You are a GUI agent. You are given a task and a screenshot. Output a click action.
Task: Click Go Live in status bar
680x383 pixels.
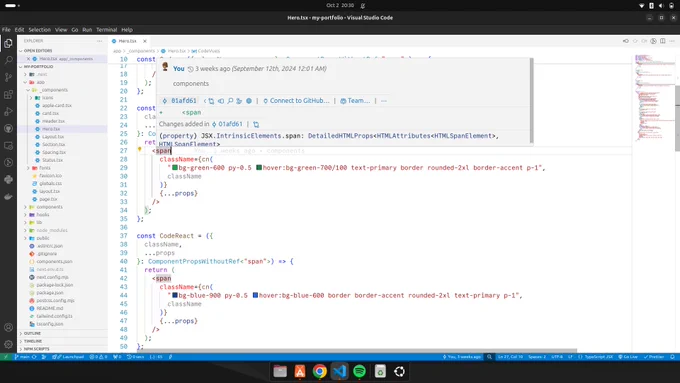[x=627, y=357]
